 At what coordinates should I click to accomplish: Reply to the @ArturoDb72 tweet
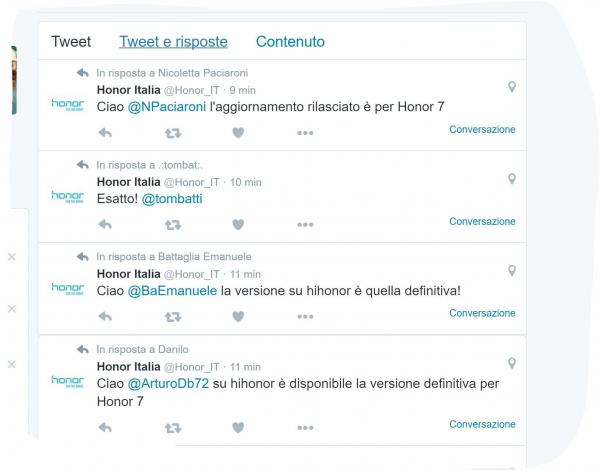coord(105,427)
